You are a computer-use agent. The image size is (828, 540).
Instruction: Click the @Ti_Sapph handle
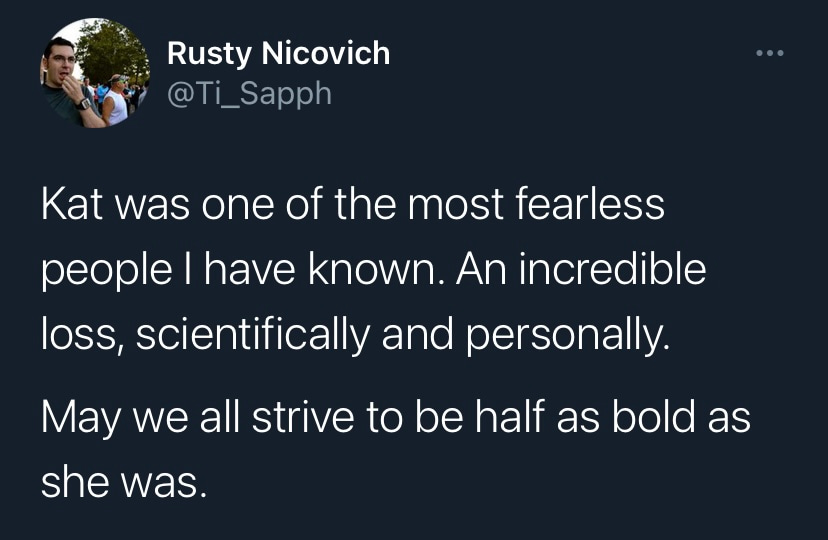[x=249, y=94]
